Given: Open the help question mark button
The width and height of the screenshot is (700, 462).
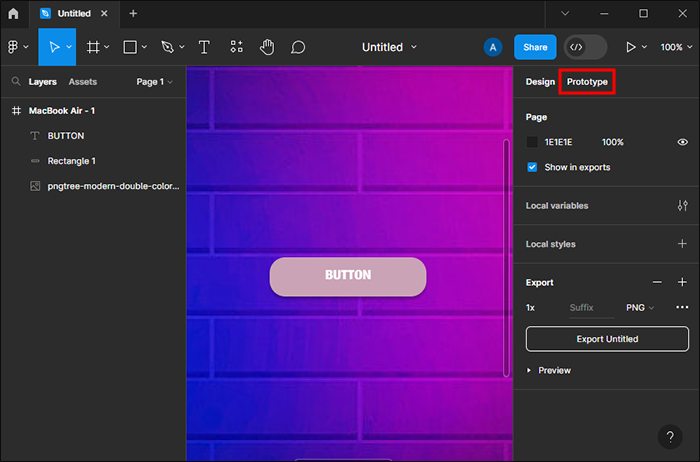Looking at the screenshot, I should point(670,437).
